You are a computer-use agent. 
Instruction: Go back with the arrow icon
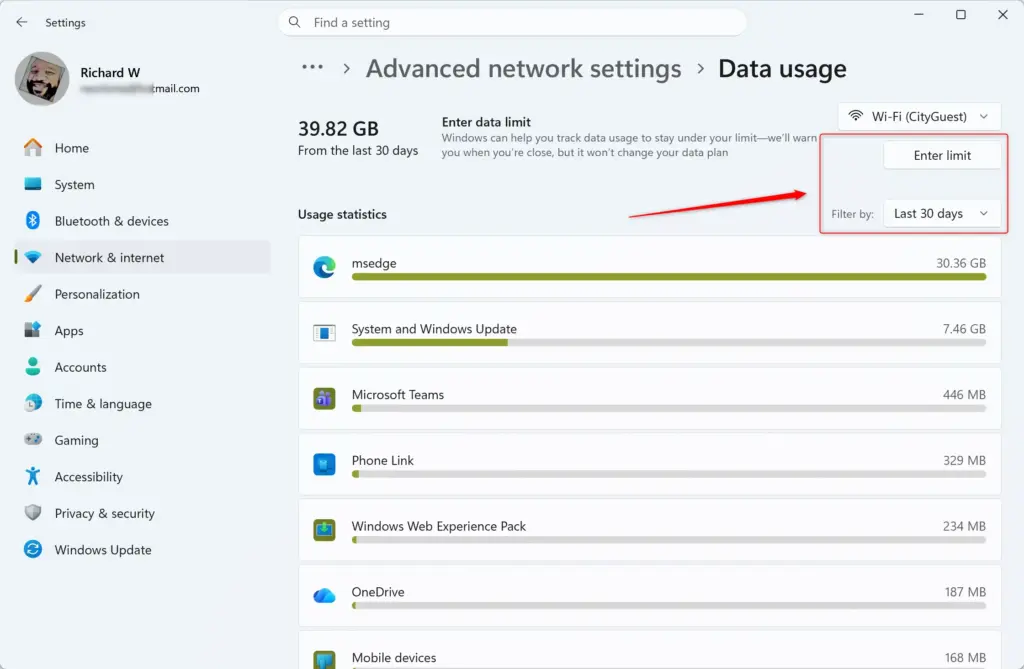pyautogui.click(x=22, y=22)
